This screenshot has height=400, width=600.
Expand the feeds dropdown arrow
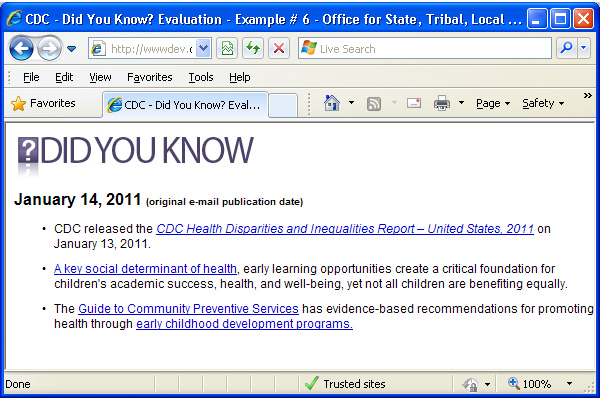[394, 103]
